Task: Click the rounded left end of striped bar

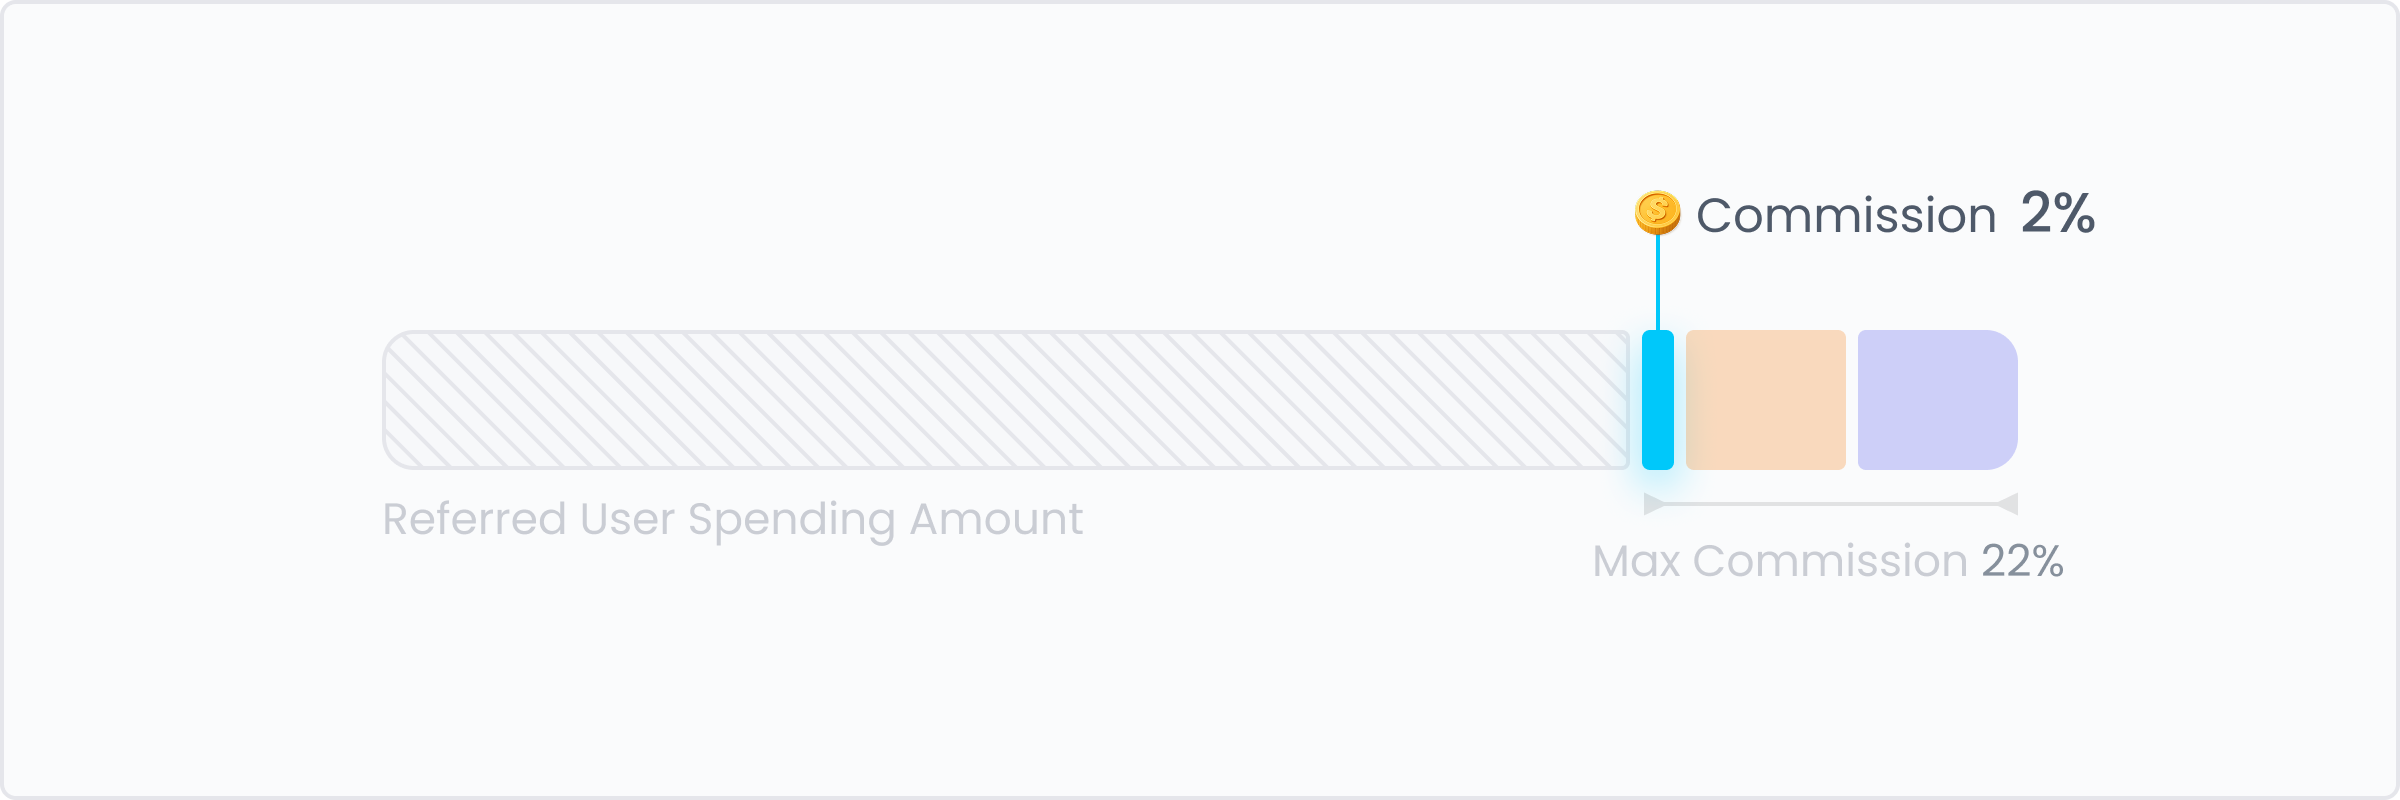Action: [x=402, y=400]
